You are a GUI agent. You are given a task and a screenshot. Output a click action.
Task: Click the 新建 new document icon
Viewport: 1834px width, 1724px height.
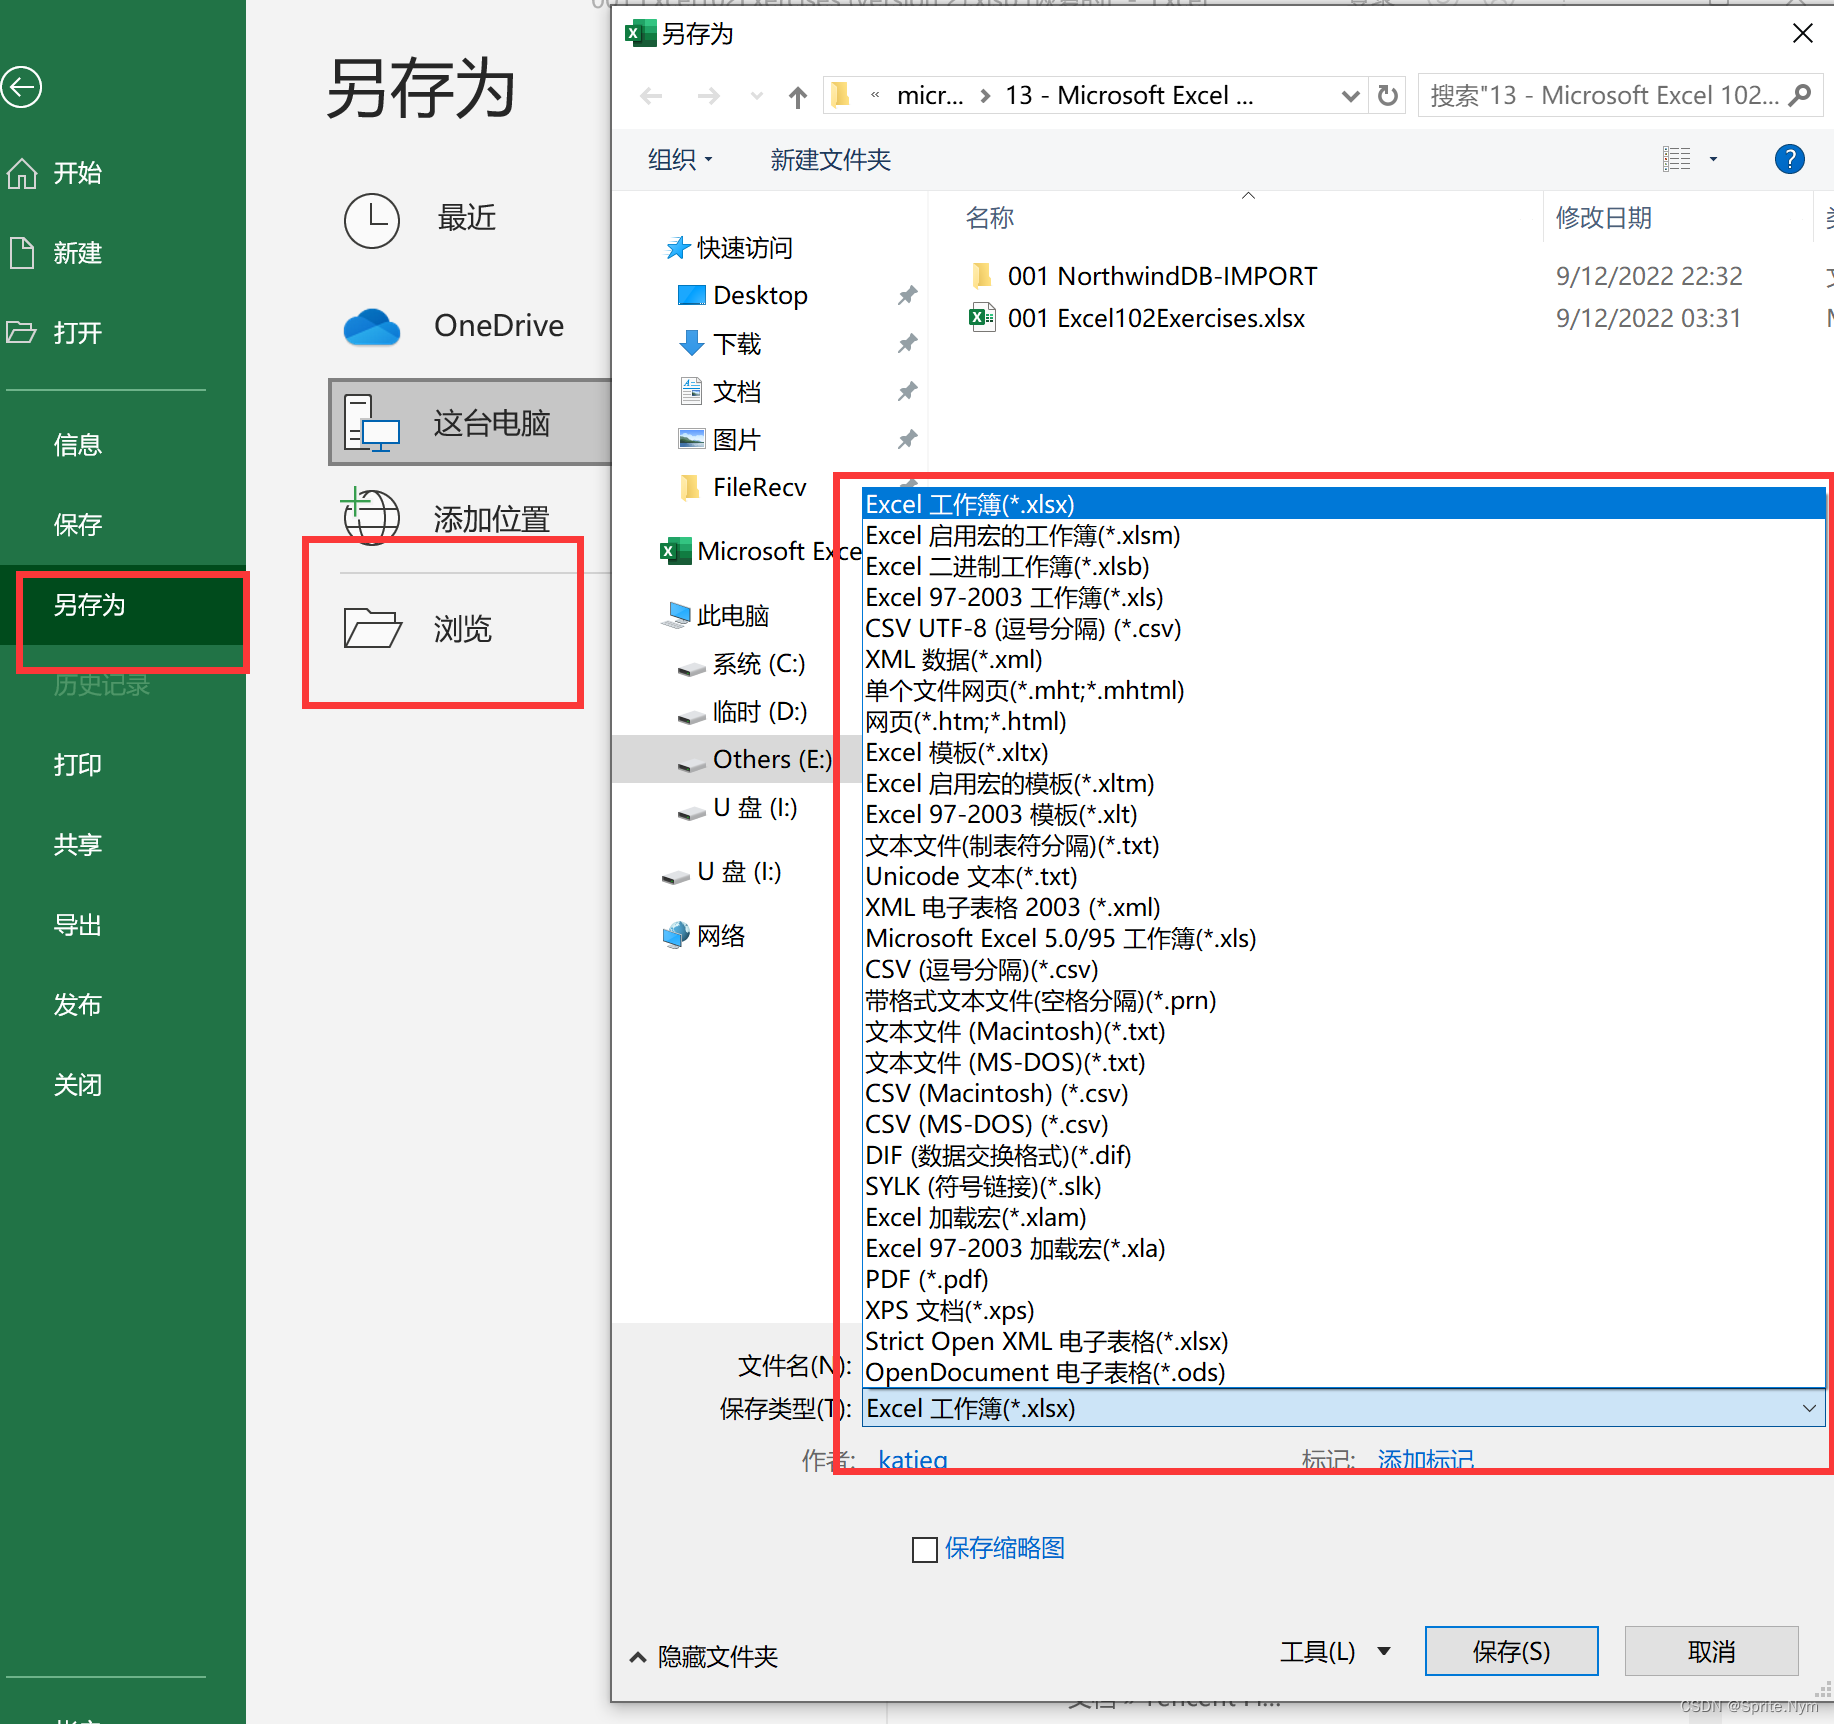[22, 253]
